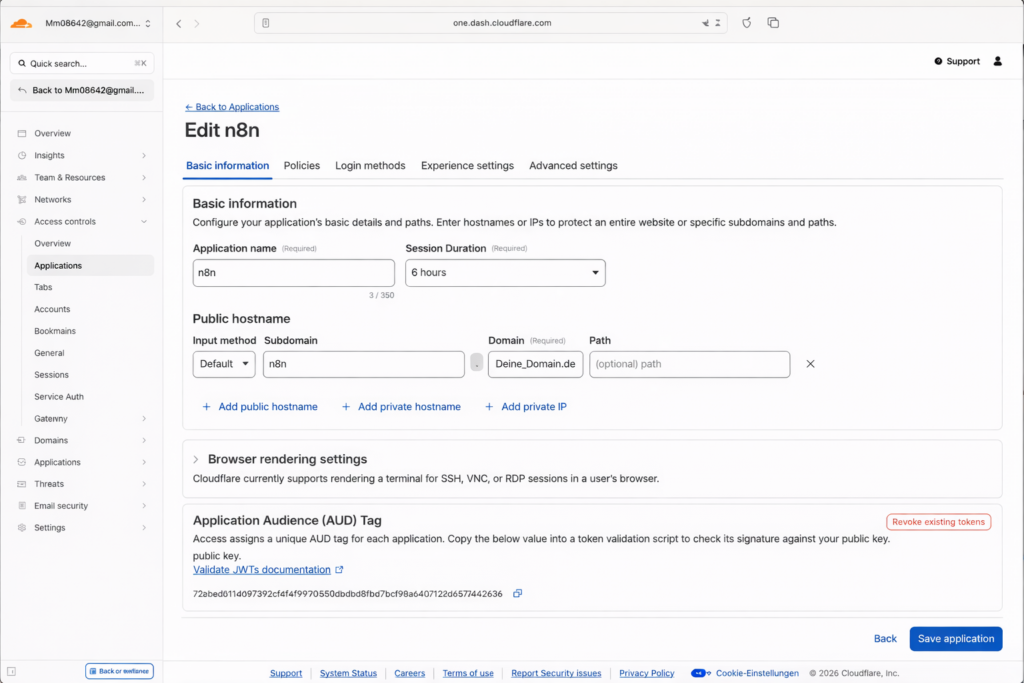Image resolution: width=1024 pixels, height=683 pixels.
Task: Open Validate JWTs documentation link
Action: [x=262, y=570]
